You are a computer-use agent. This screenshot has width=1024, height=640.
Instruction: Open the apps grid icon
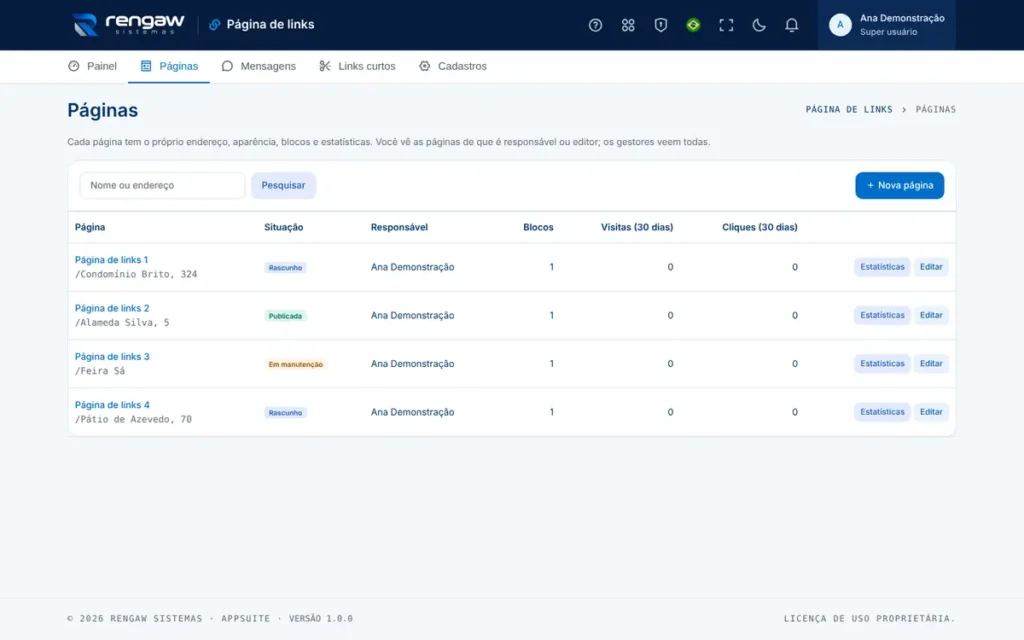[628, 25]
